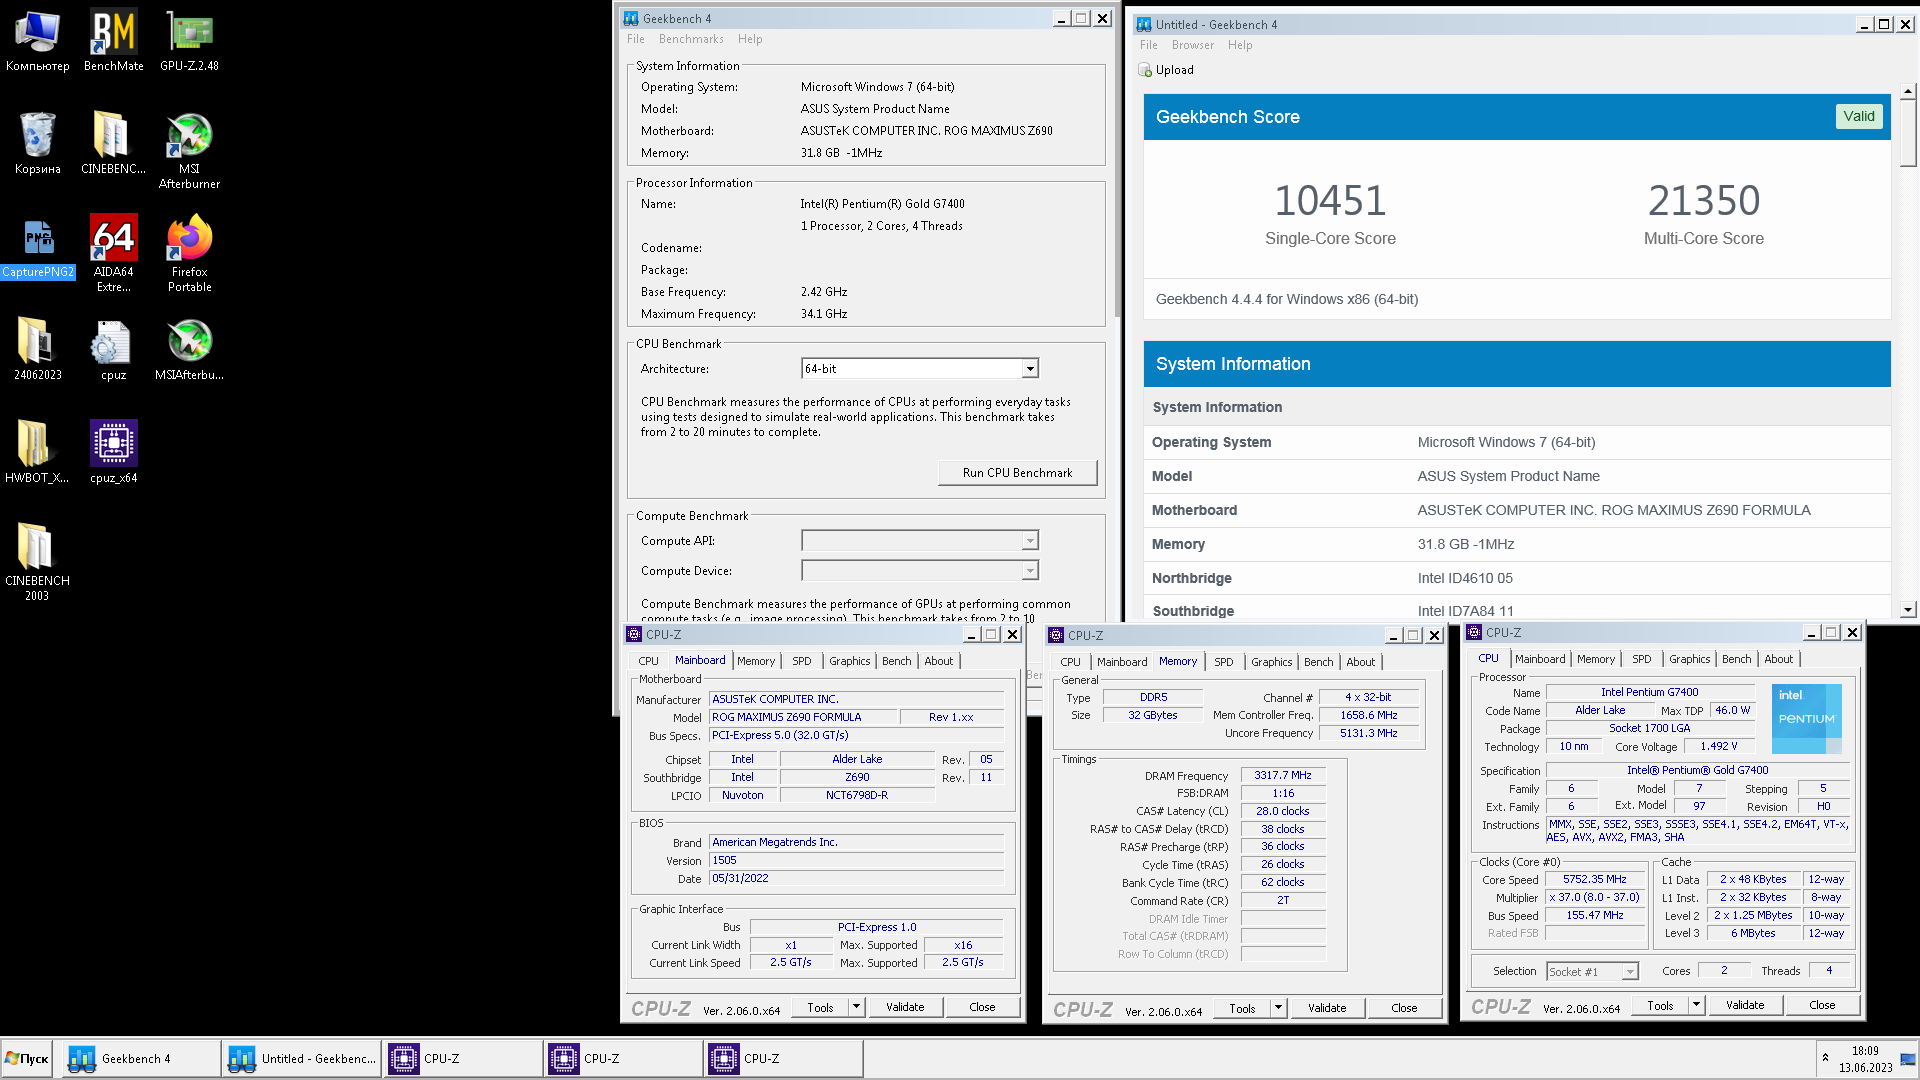Open the Корзина recycle bin icon
The image size is (1920, 1080).
pos(37,143)
